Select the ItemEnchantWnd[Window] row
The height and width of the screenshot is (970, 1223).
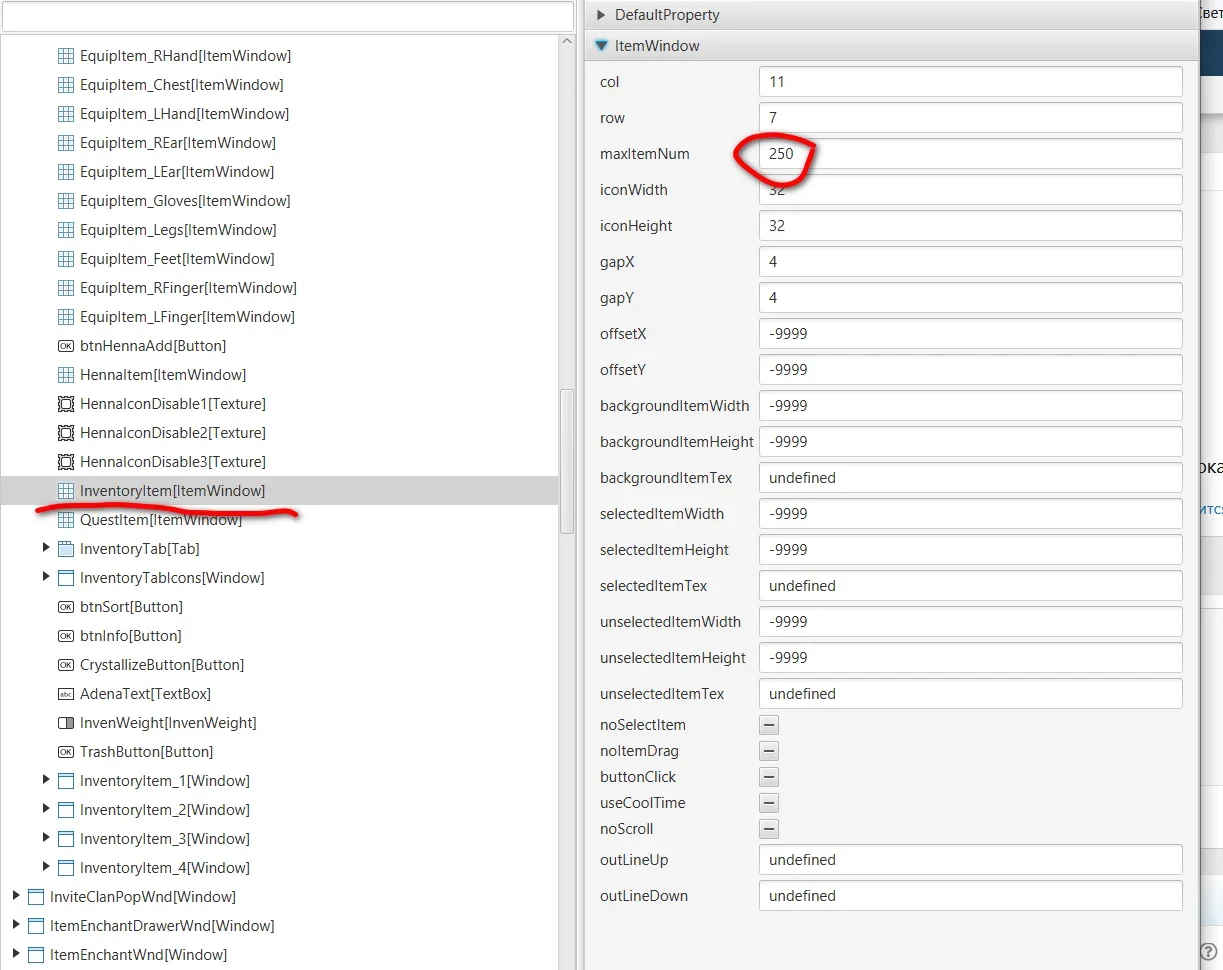point(279,955)
